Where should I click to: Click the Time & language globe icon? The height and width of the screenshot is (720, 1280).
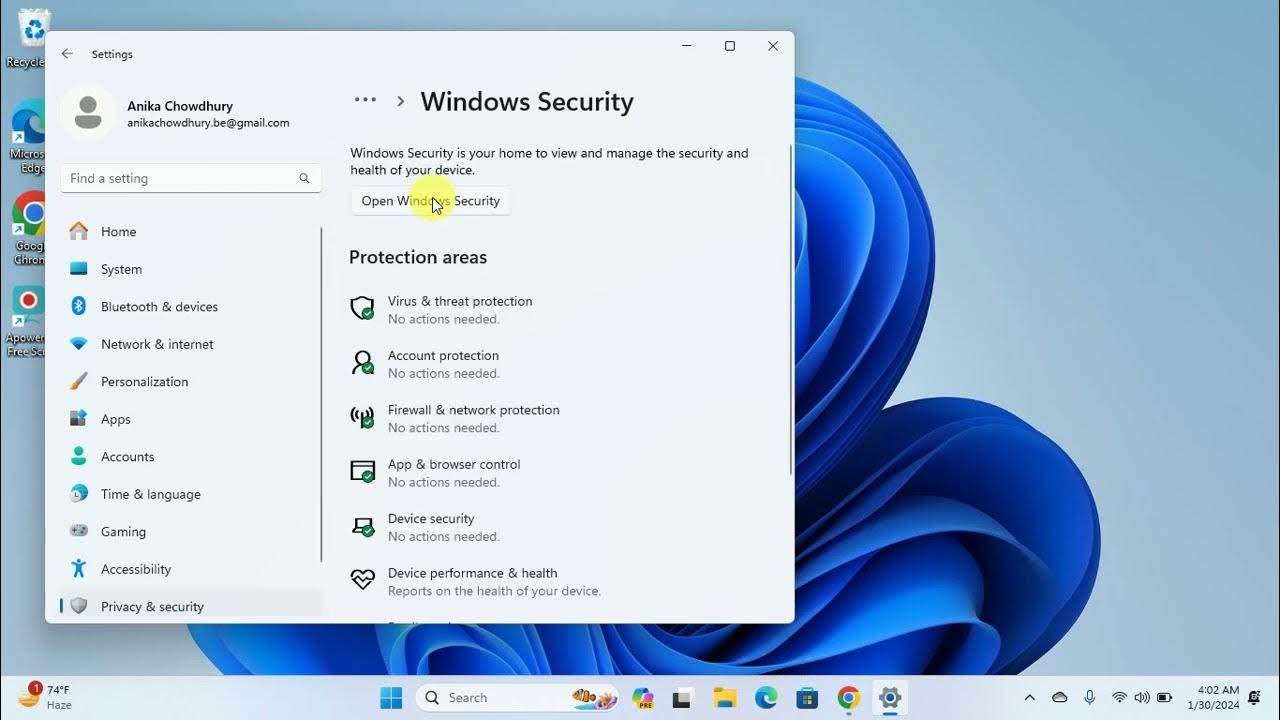pyautogui.click(x=79, y=494)
